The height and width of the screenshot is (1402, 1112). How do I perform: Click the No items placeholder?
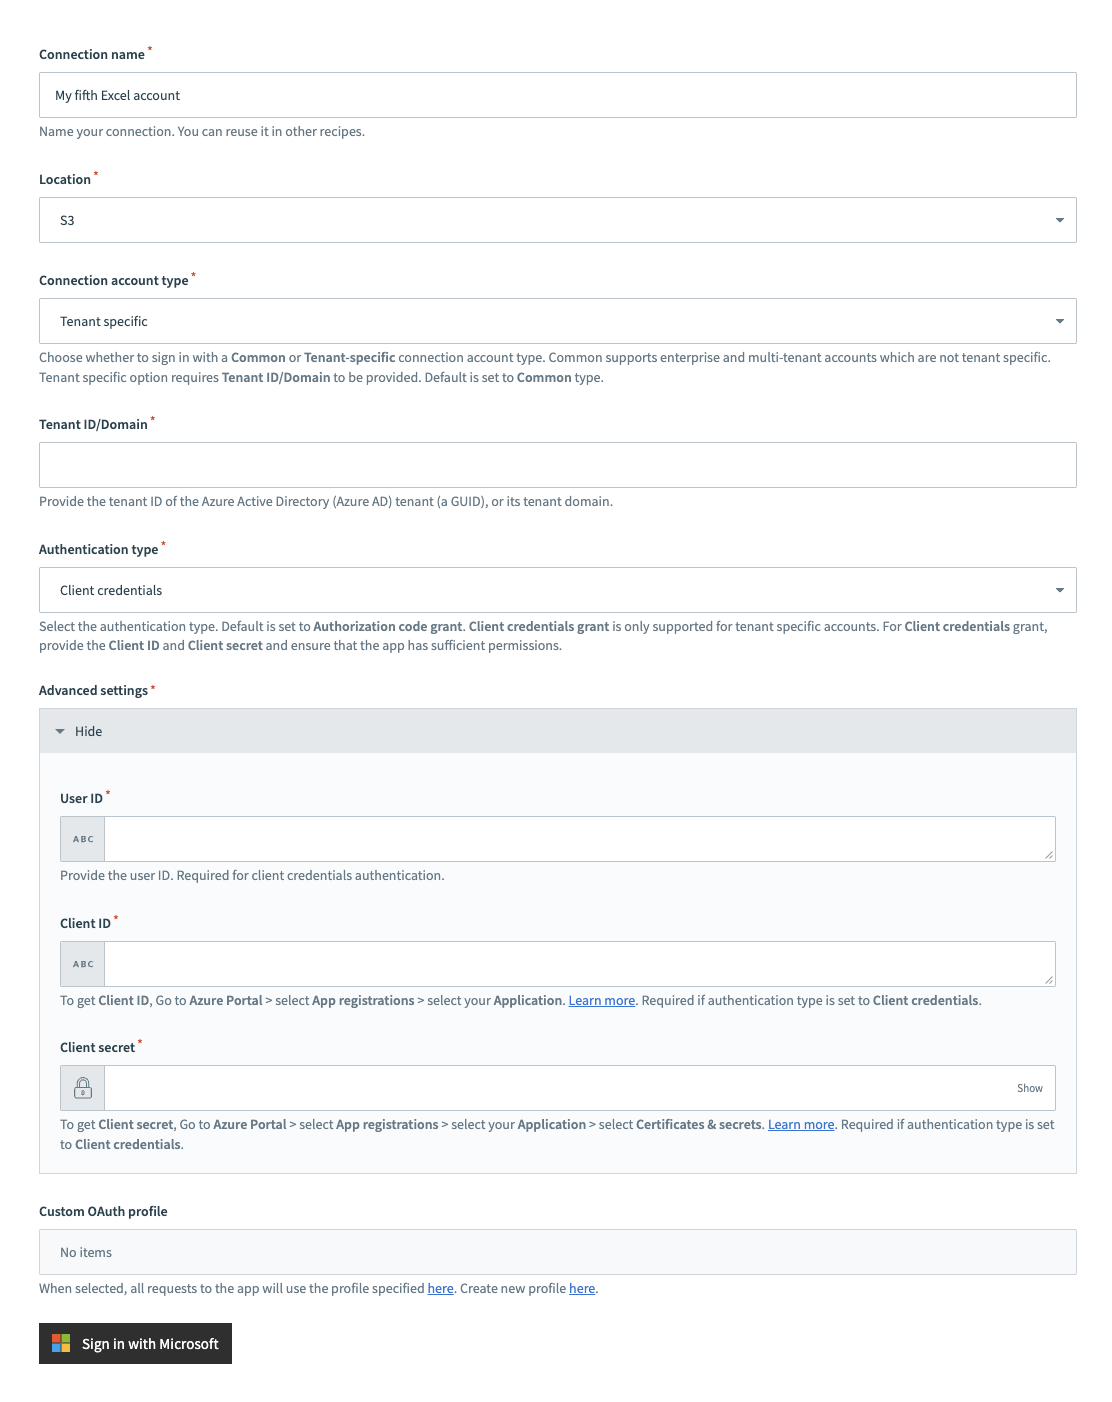(84, 1251)
